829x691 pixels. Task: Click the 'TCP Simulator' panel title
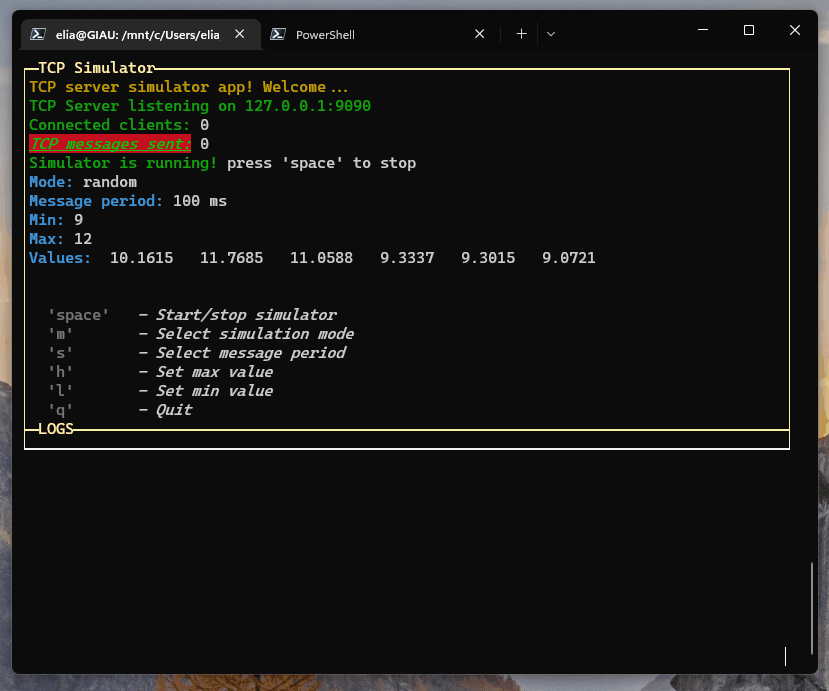tap(96, 68)
